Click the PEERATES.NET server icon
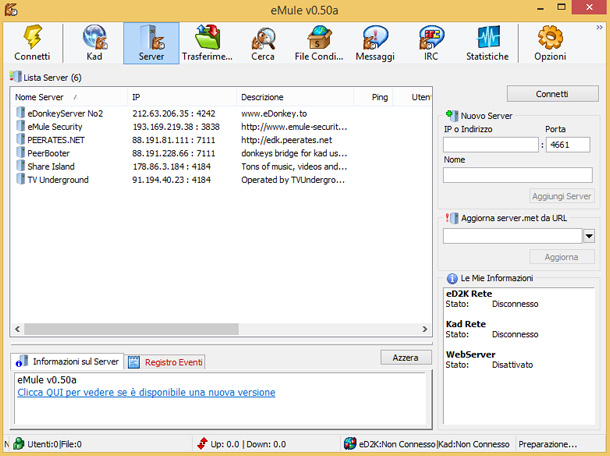The image size is (610, 456). [21, 139]
